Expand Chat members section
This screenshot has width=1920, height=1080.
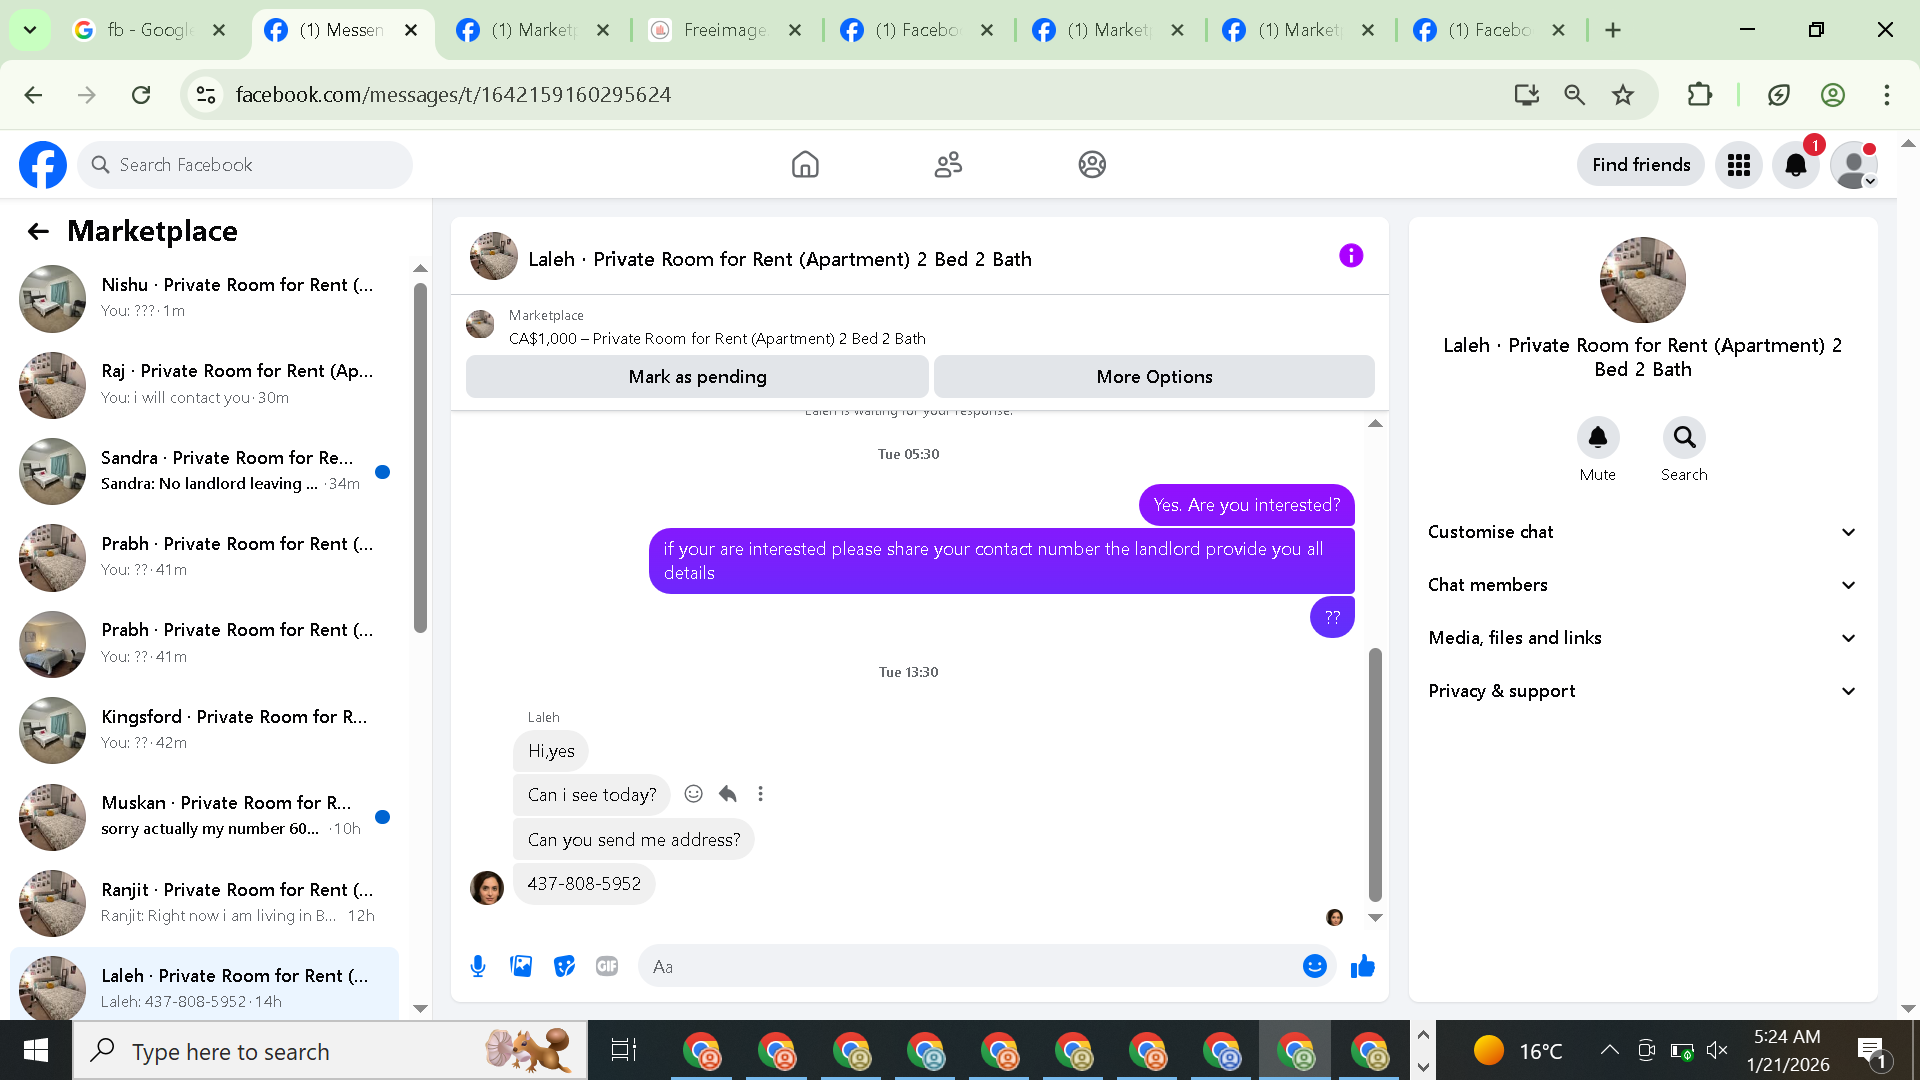tap(1642, 585)
